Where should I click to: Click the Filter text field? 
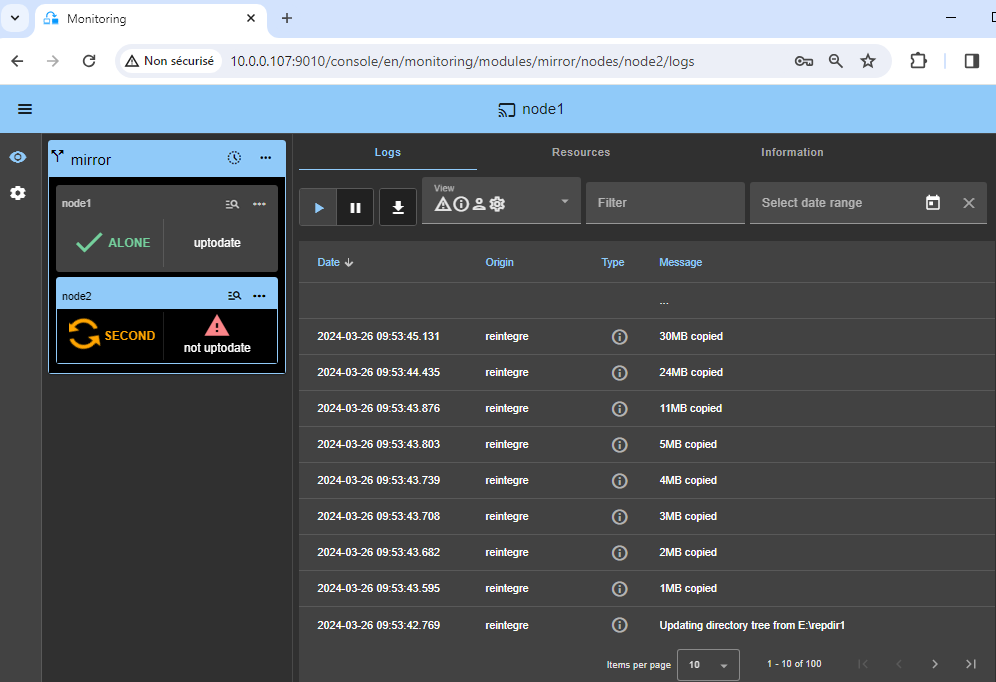(665, 203)
